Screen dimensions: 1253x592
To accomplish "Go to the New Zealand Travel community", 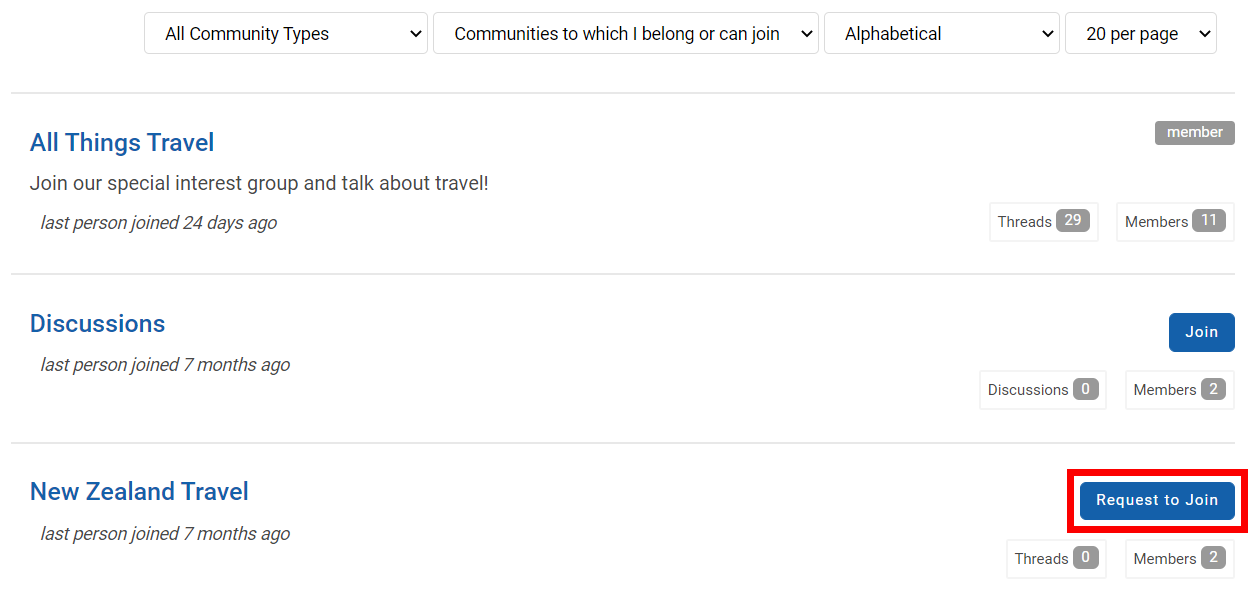I will click(139, 492).
